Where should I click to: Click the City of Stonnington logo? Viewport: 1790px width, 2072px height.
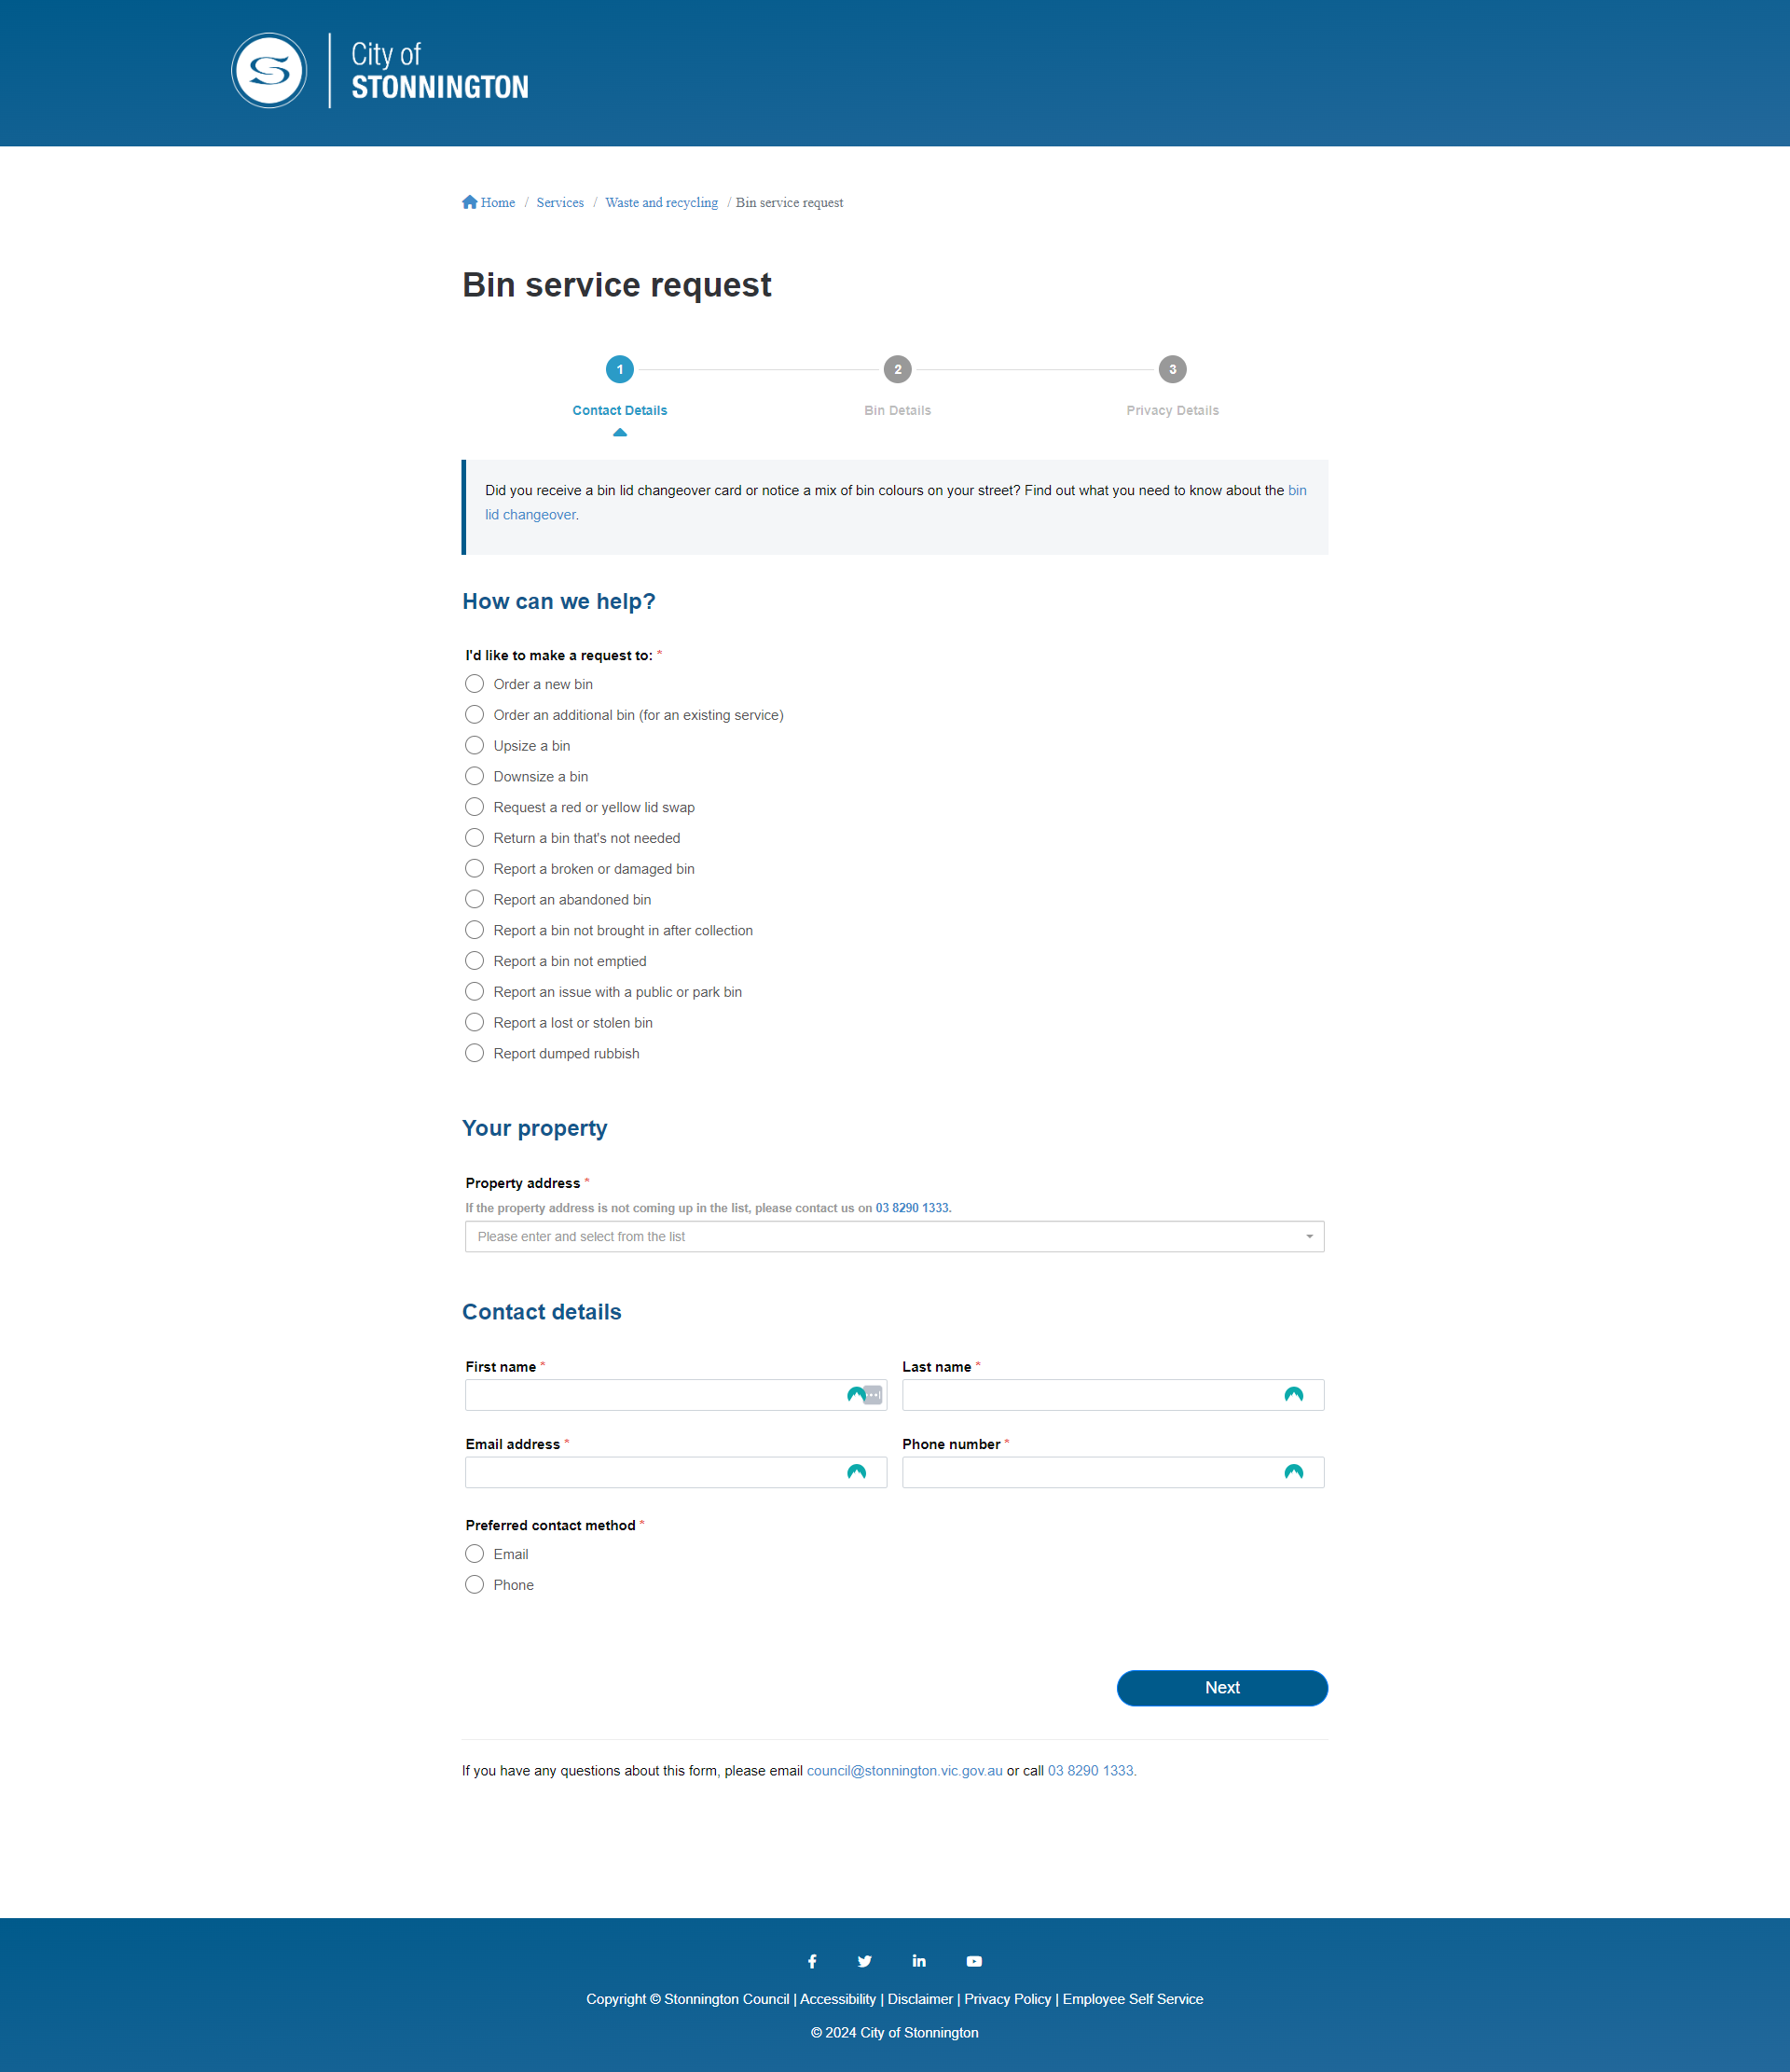[x=380, y=71]
